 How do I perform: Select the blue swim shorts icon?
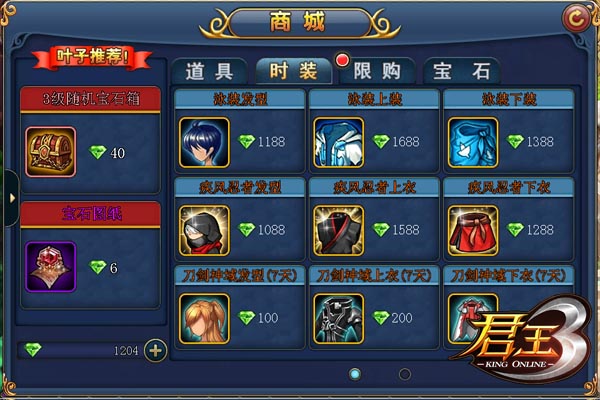[x=473, y=142]
